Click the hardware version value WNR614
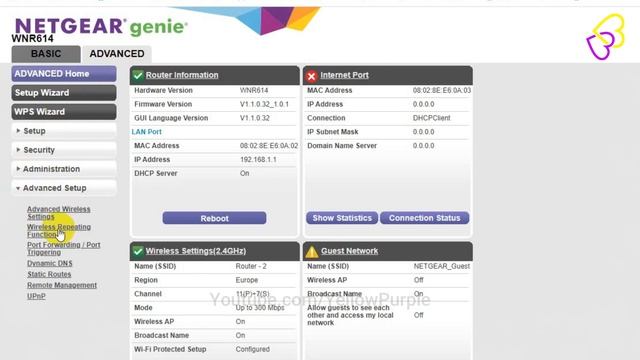This screenshot has height=360, width=640. [x=253, y=90]
